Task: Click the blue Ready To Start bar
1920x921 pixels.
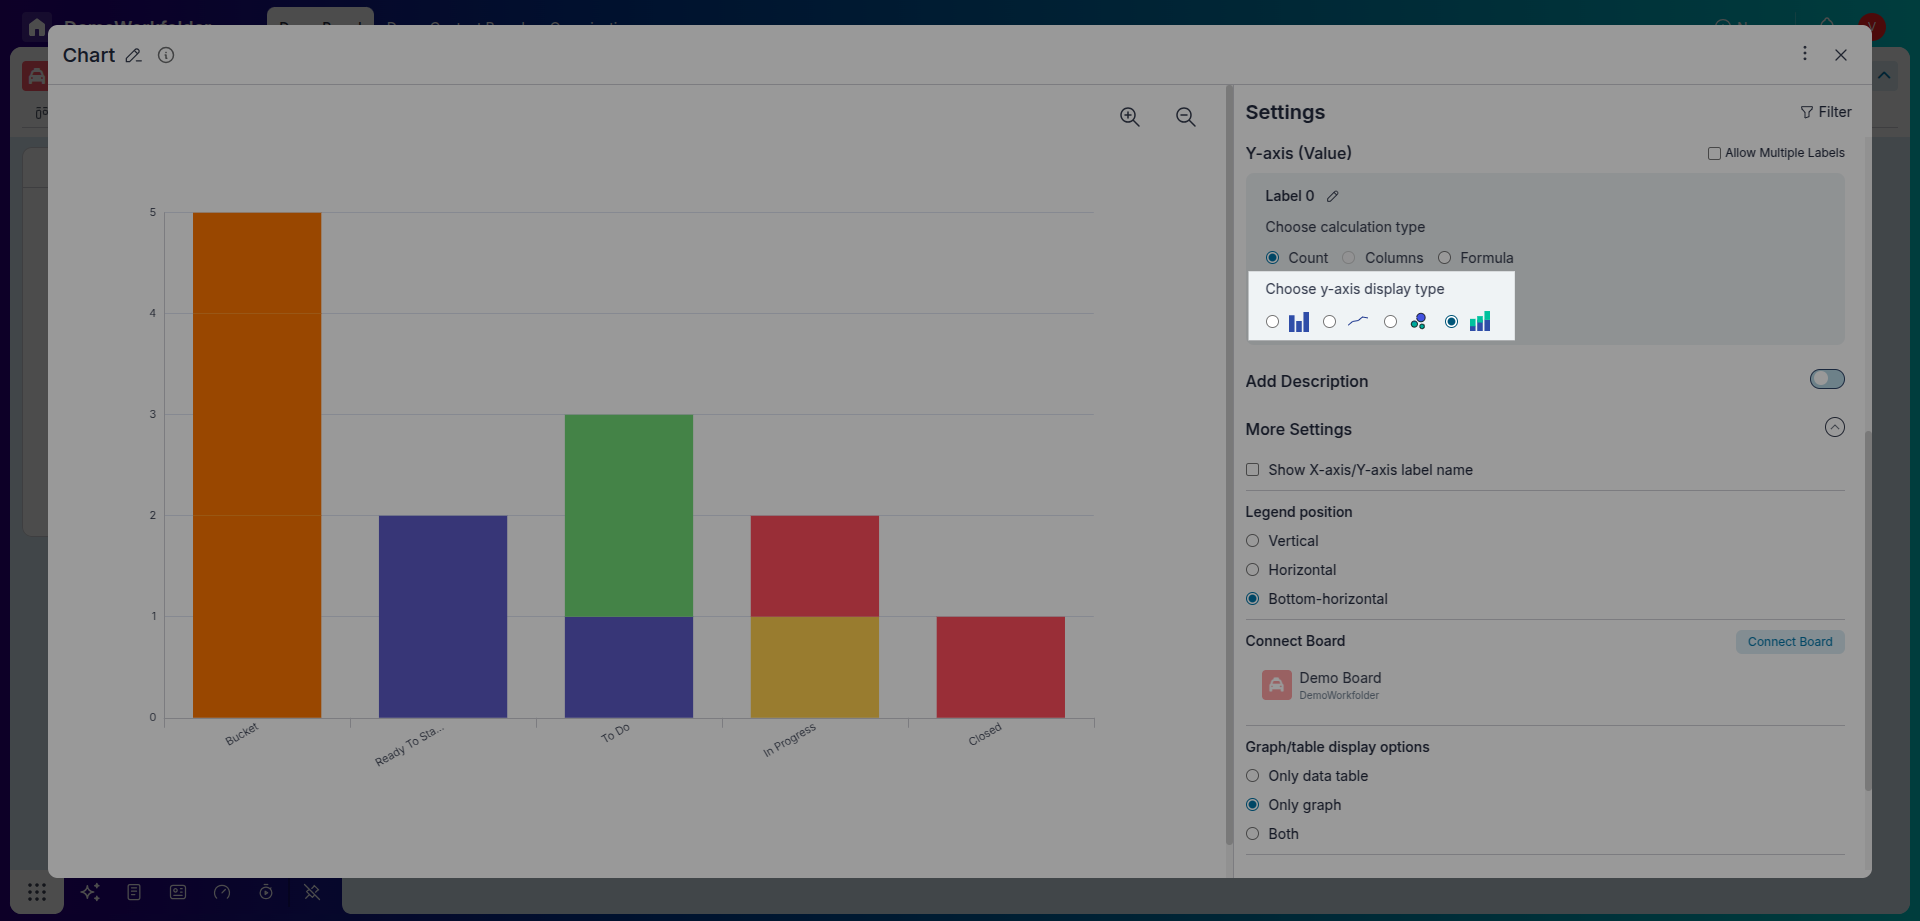Action: tap(443, 616)
